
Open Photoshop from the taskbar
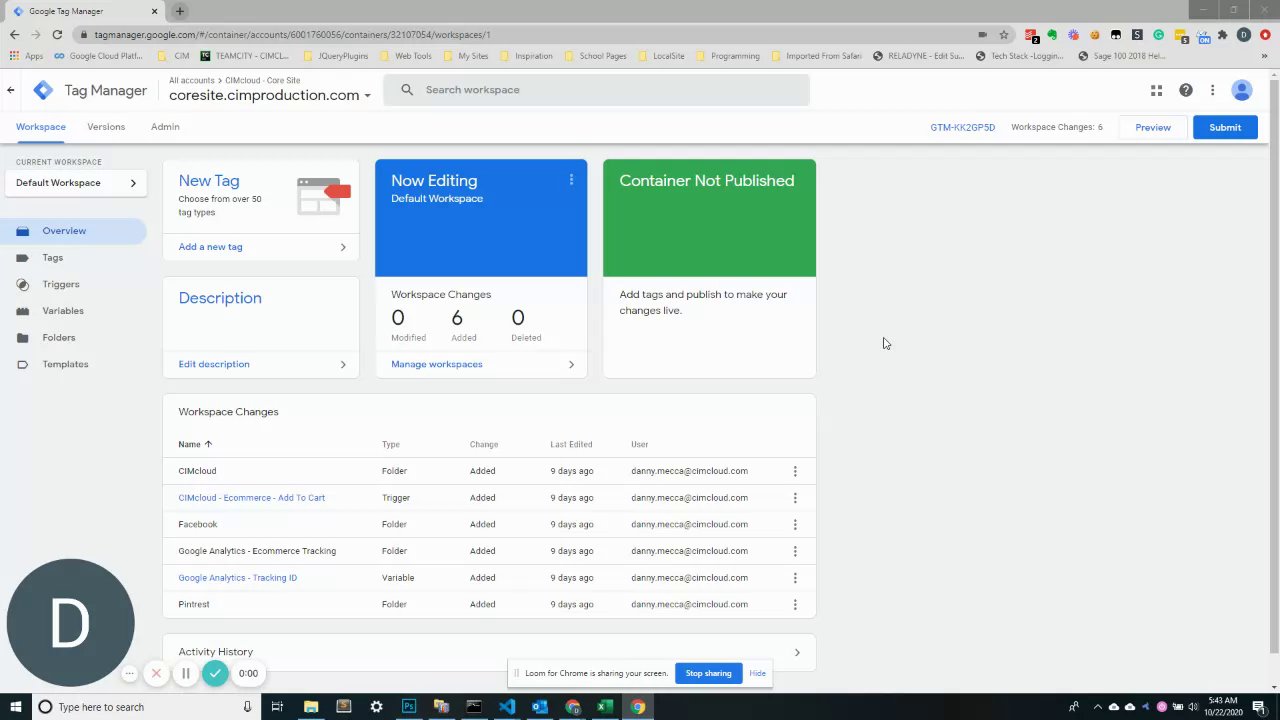(409, 707)
